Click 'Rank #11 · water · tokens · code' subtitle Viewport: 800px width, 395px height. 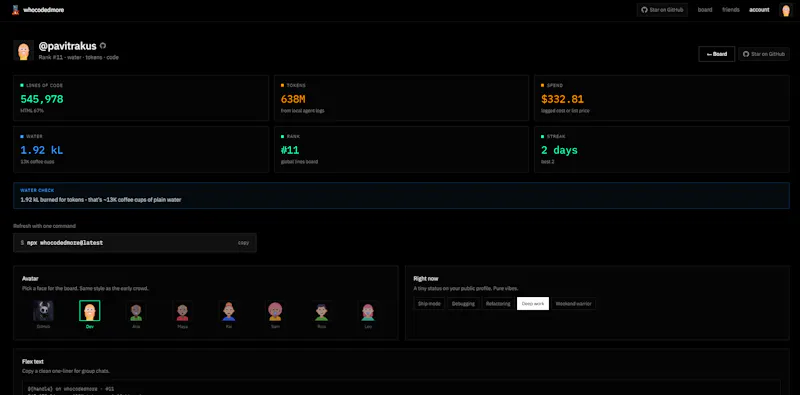click(x=79, y=57)
